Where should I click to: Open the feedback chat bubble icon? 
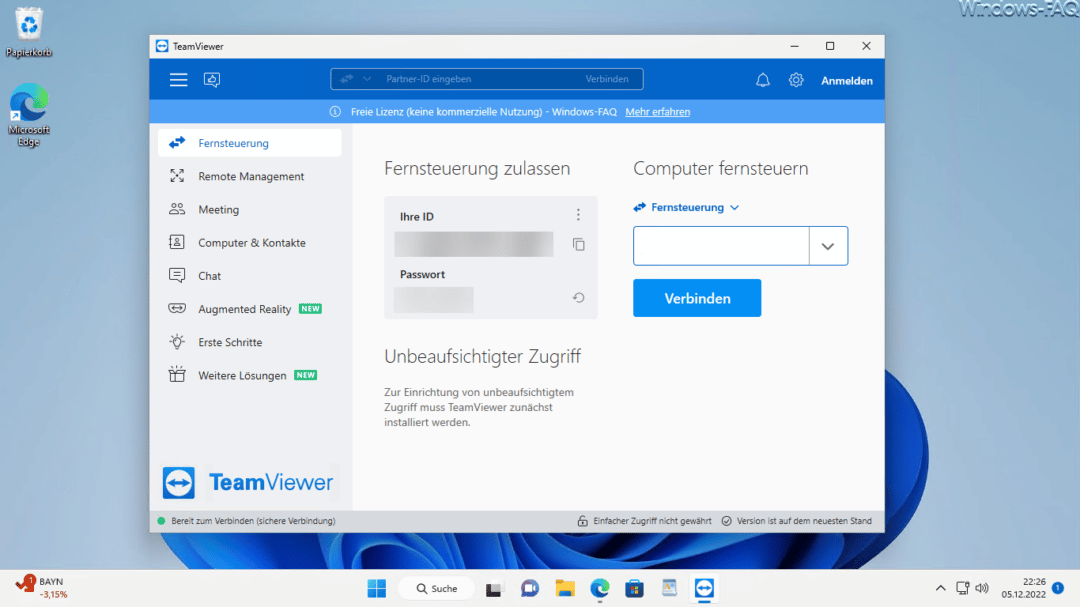click(x=211, y=79)
